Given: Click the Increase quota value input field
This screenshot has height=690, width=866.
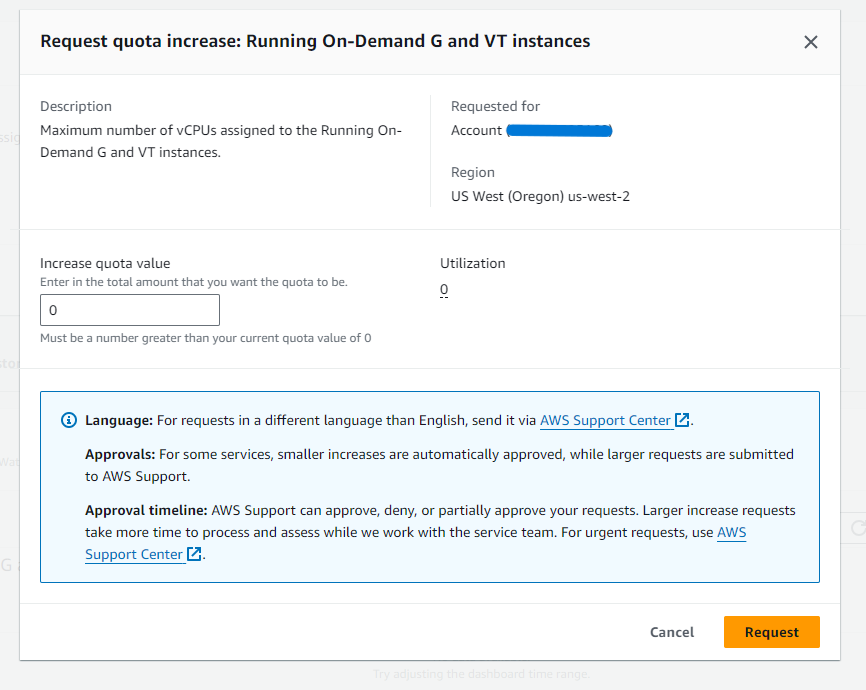Looking at the screenshot, I should click(130, 310).
